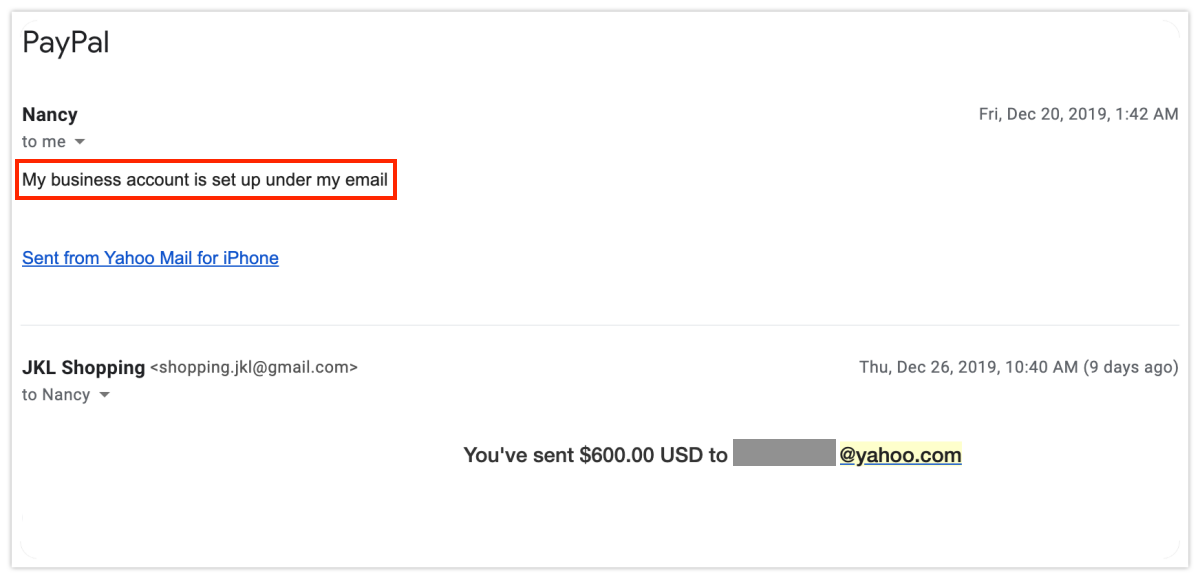Viewport: 1200px width, 579px height.
Task: Click the "to Nancy" recipient label
Action: coord(56,395)
